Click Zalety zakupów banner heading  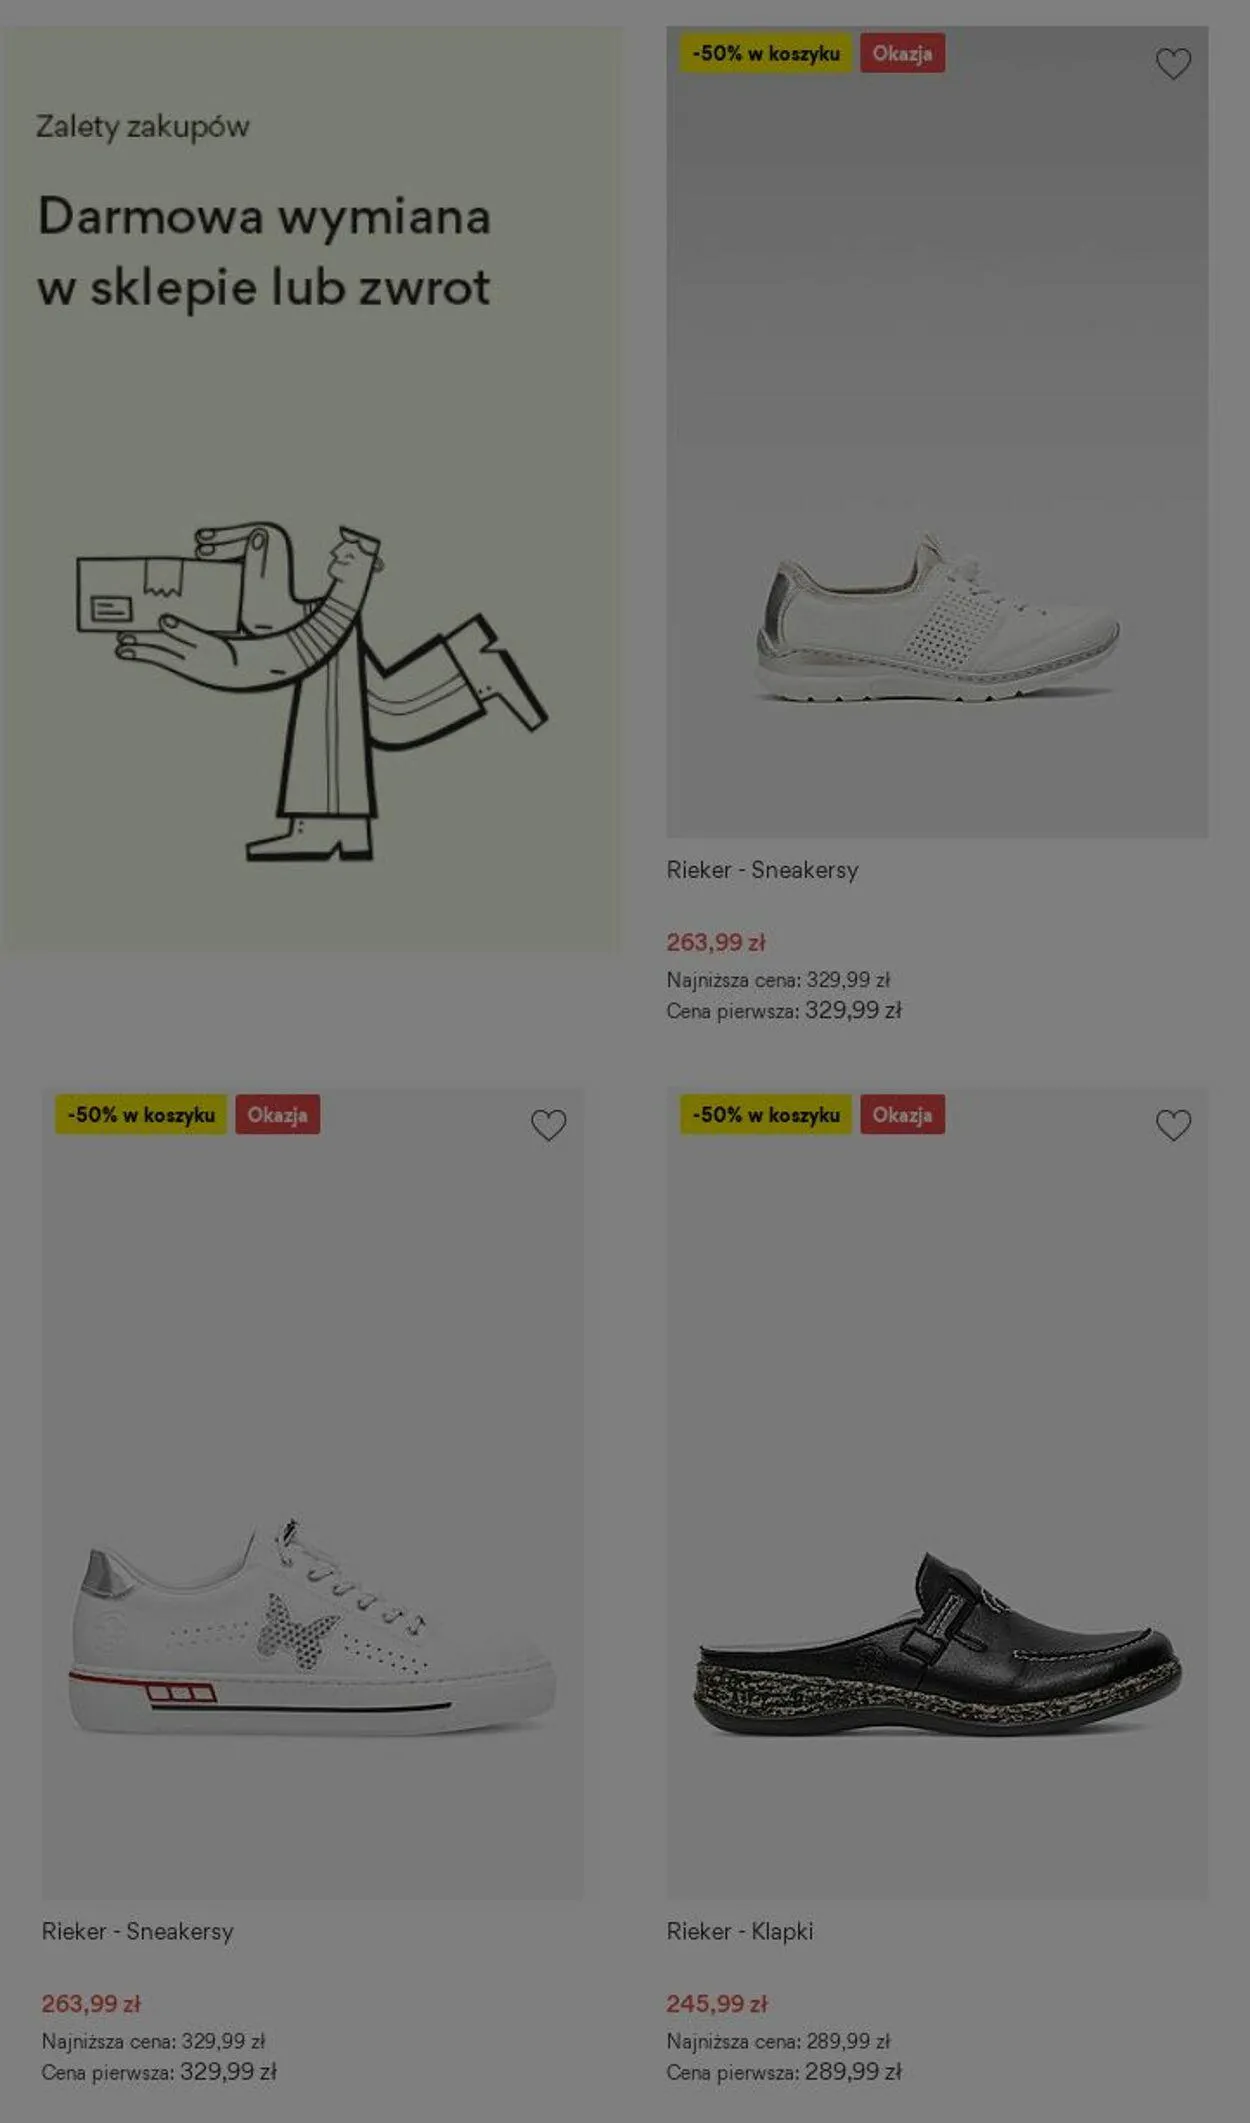[143, 127]
